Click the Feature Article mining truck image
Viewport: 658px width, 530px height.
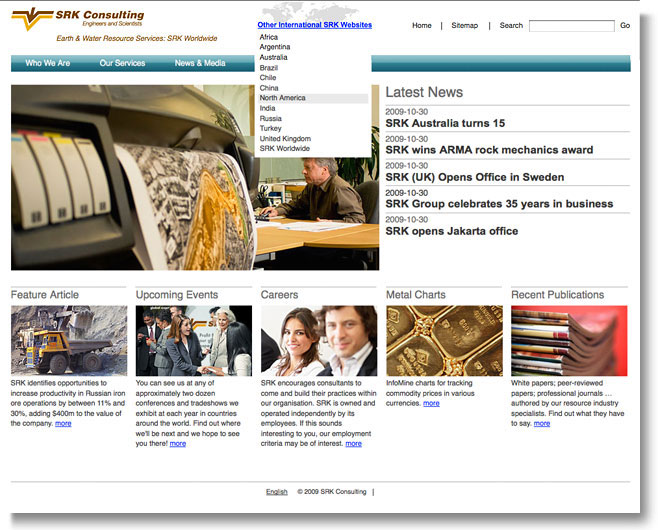pos(69,340)
